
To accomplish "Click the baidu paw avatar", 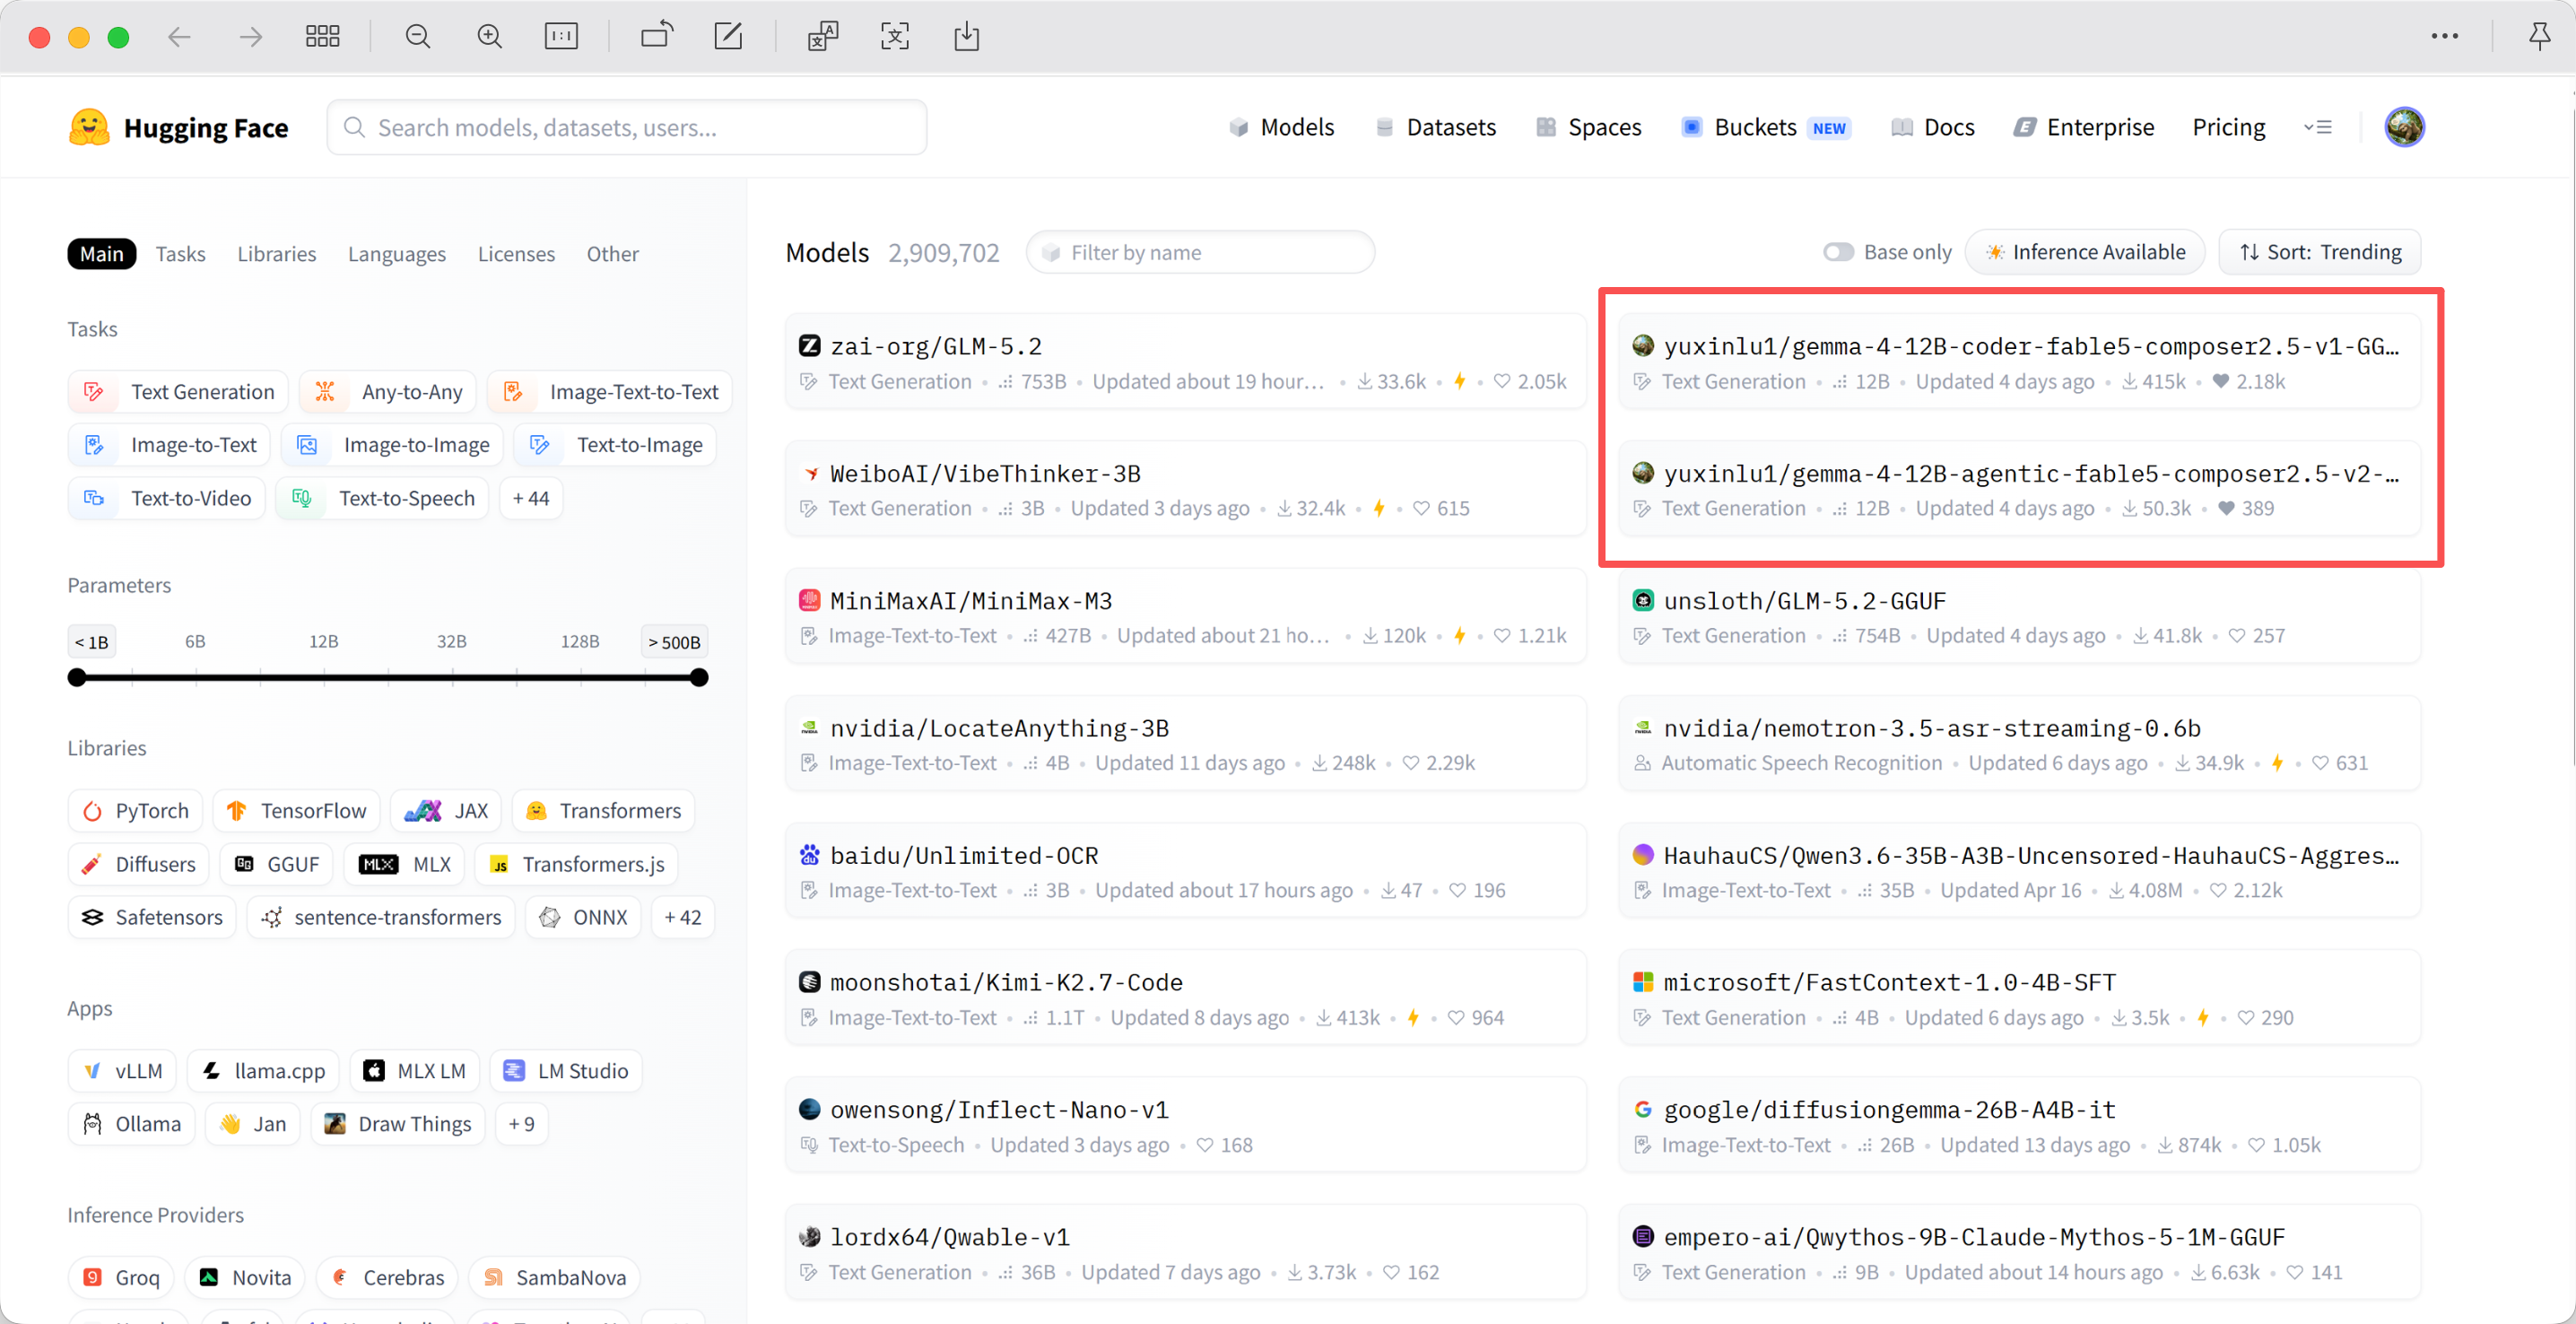I will 810,855.
